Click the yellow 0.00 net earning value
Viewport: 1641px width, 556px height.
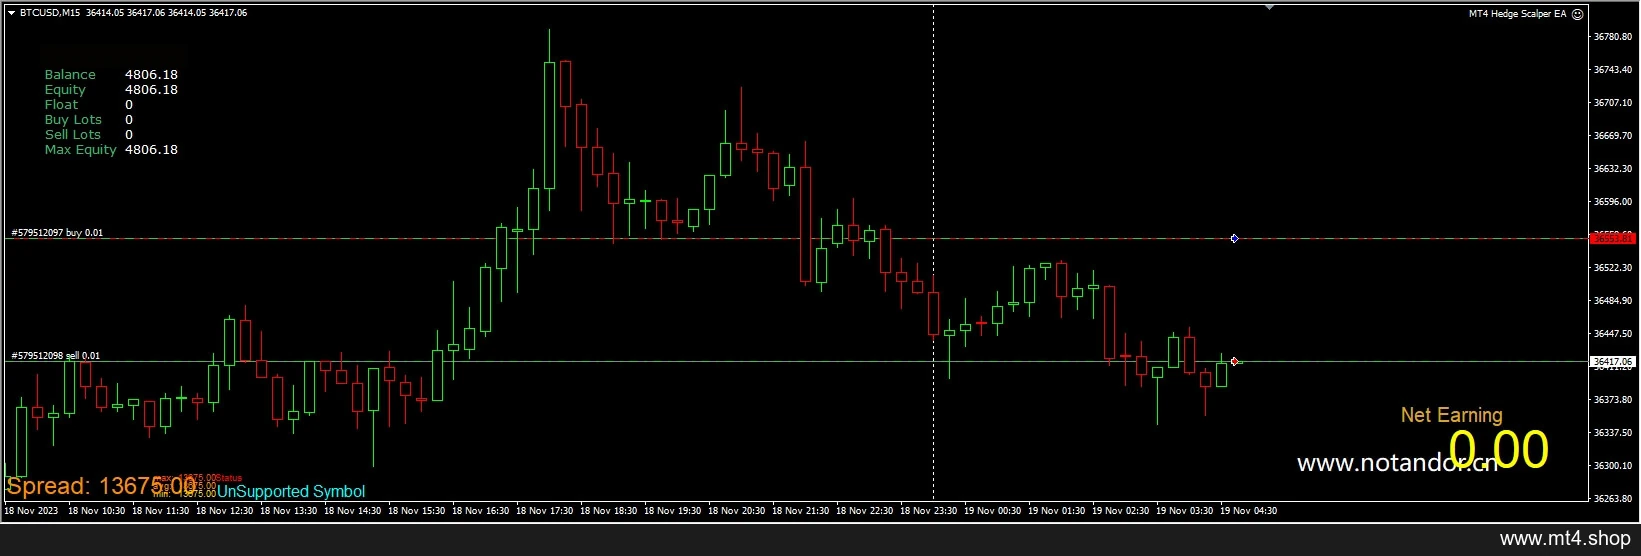[1499, 450]
